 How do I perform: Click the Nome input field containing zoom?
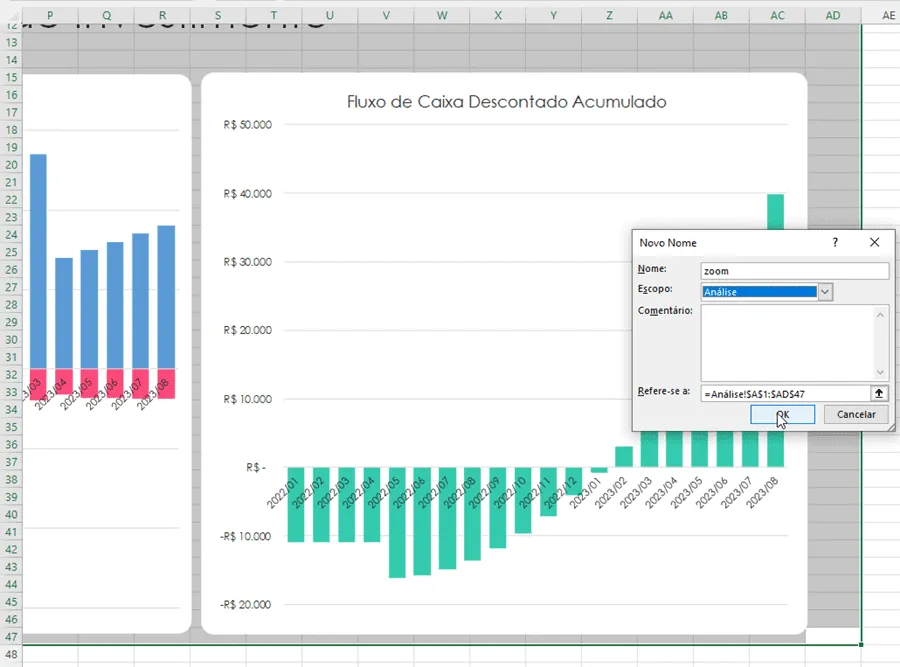[x=795, y=270]
